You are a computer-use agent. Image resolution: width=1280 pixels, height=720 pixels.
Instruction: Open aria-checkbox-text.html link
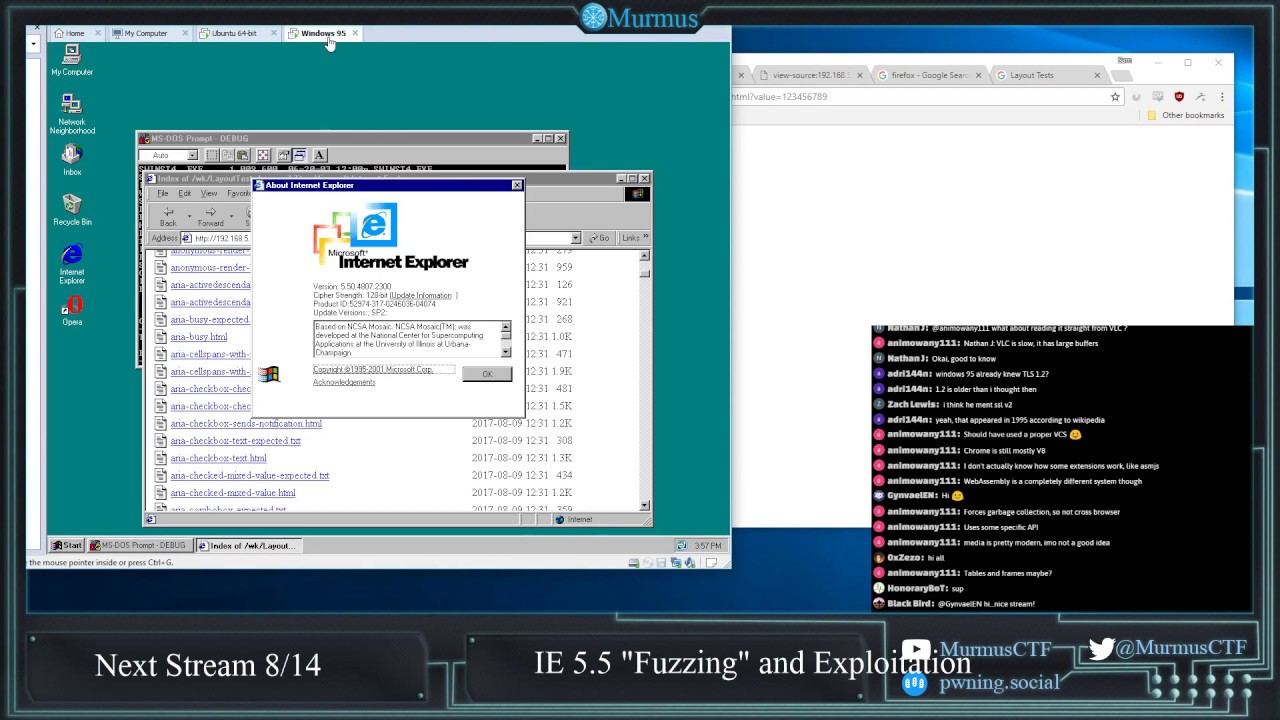click(x=218, y=458)
